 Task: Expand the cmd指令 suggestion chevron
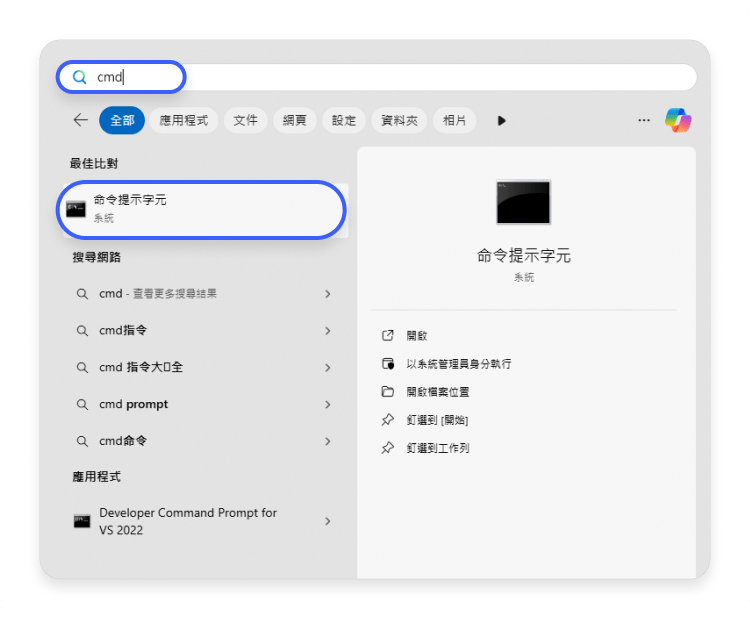tap(328, 330)
